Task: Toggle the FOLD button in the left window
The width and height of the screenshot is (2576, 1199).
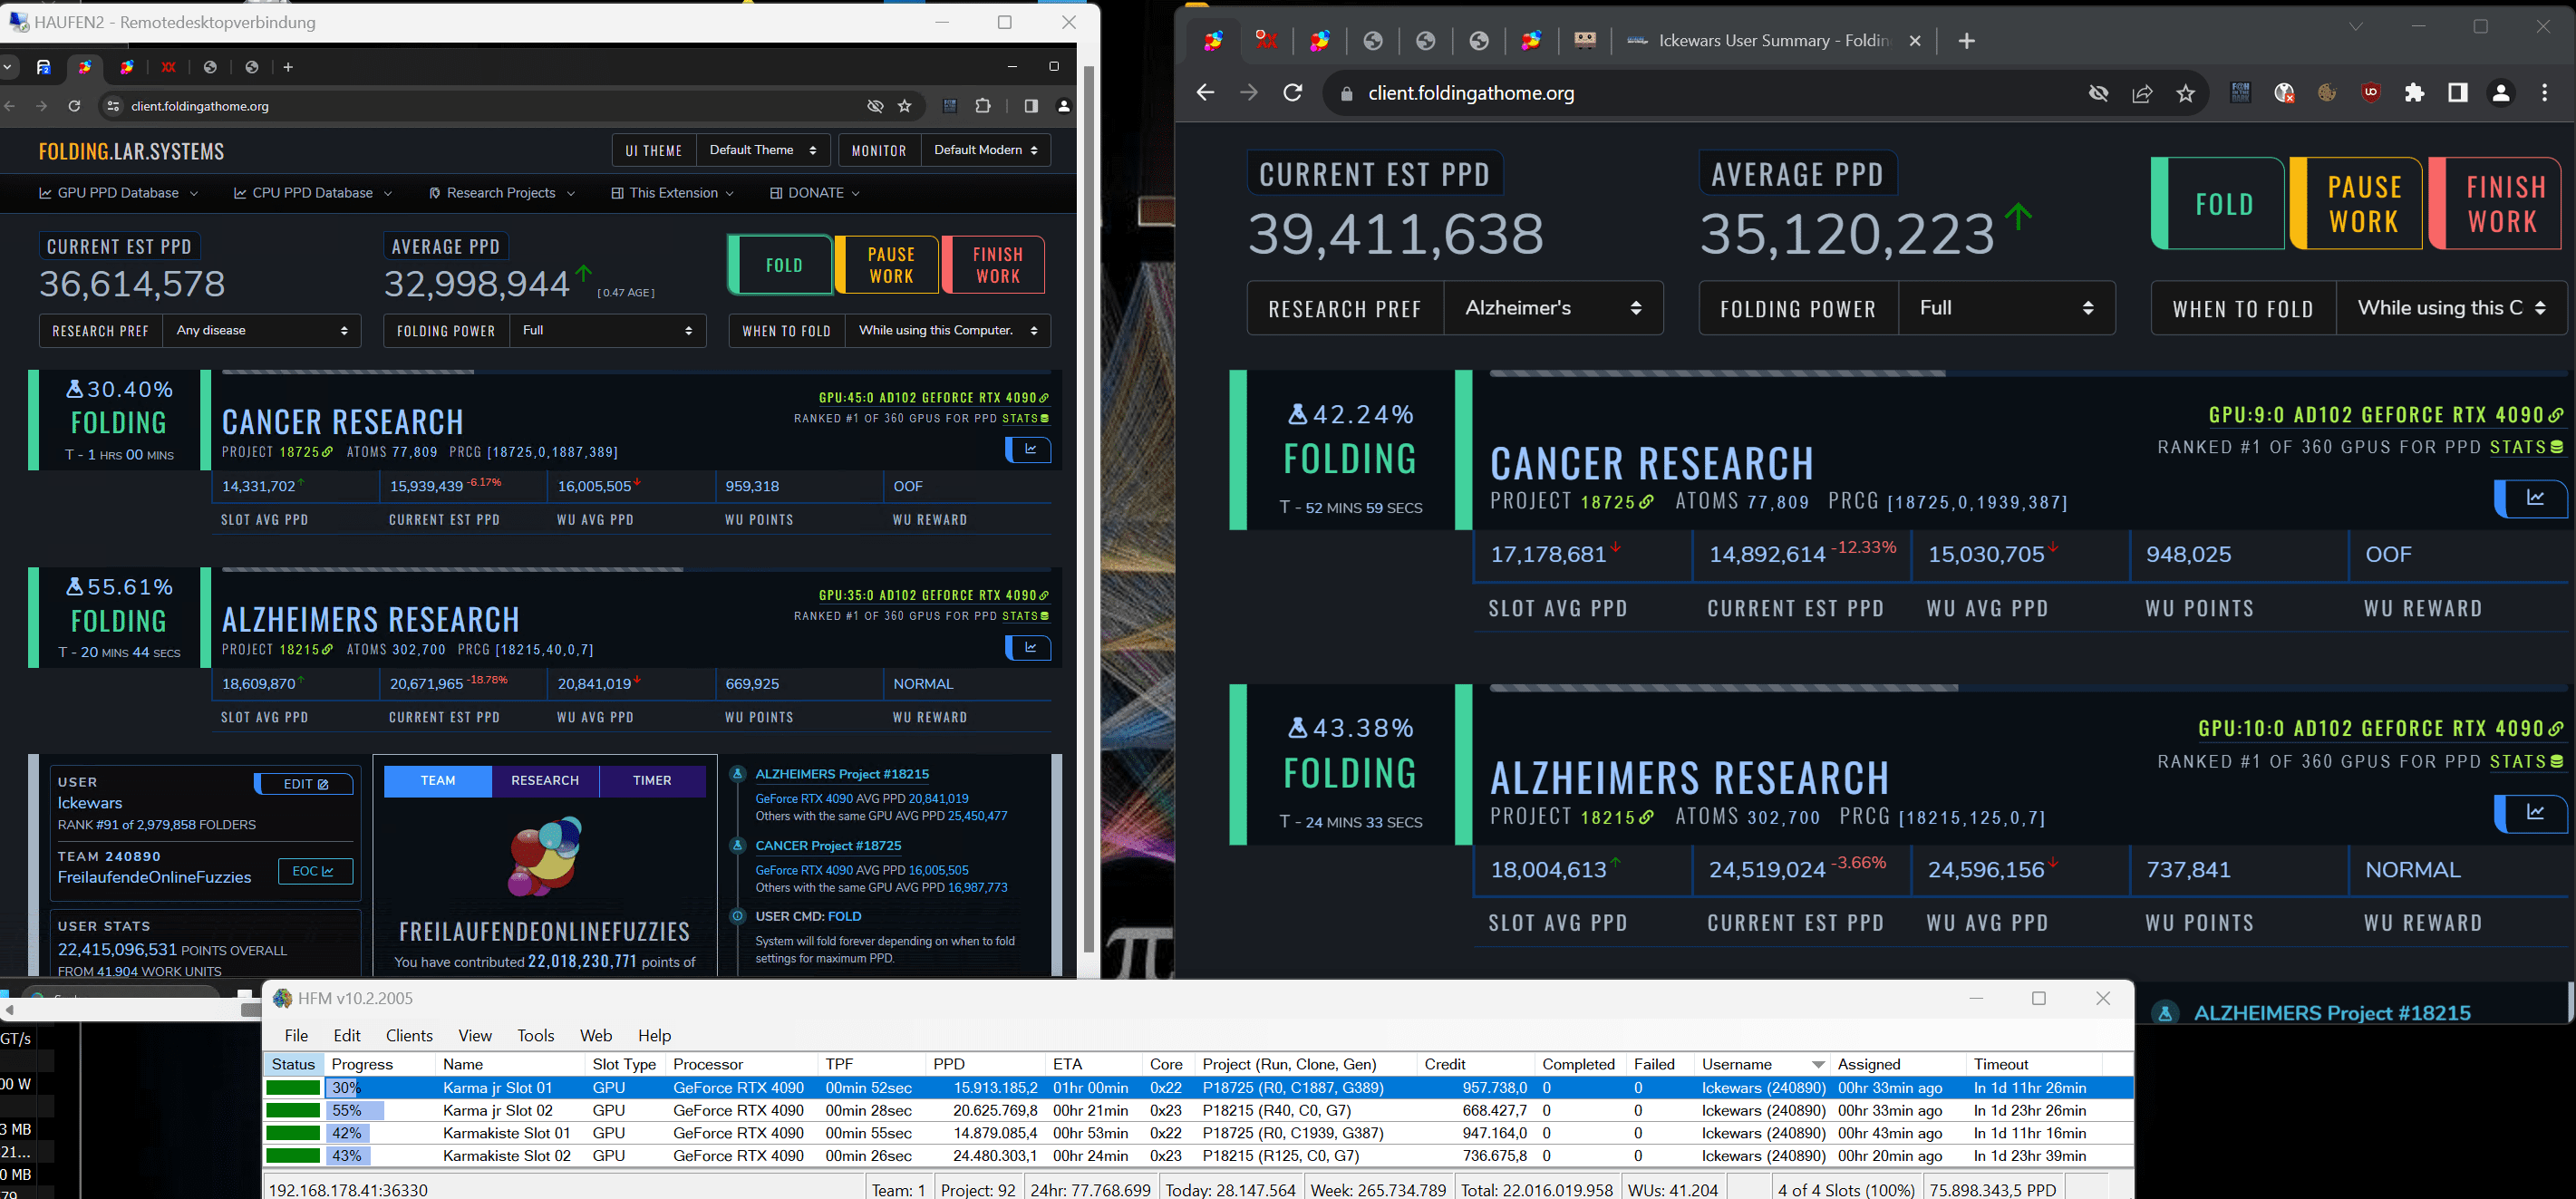Action: (x=783, y=265)
